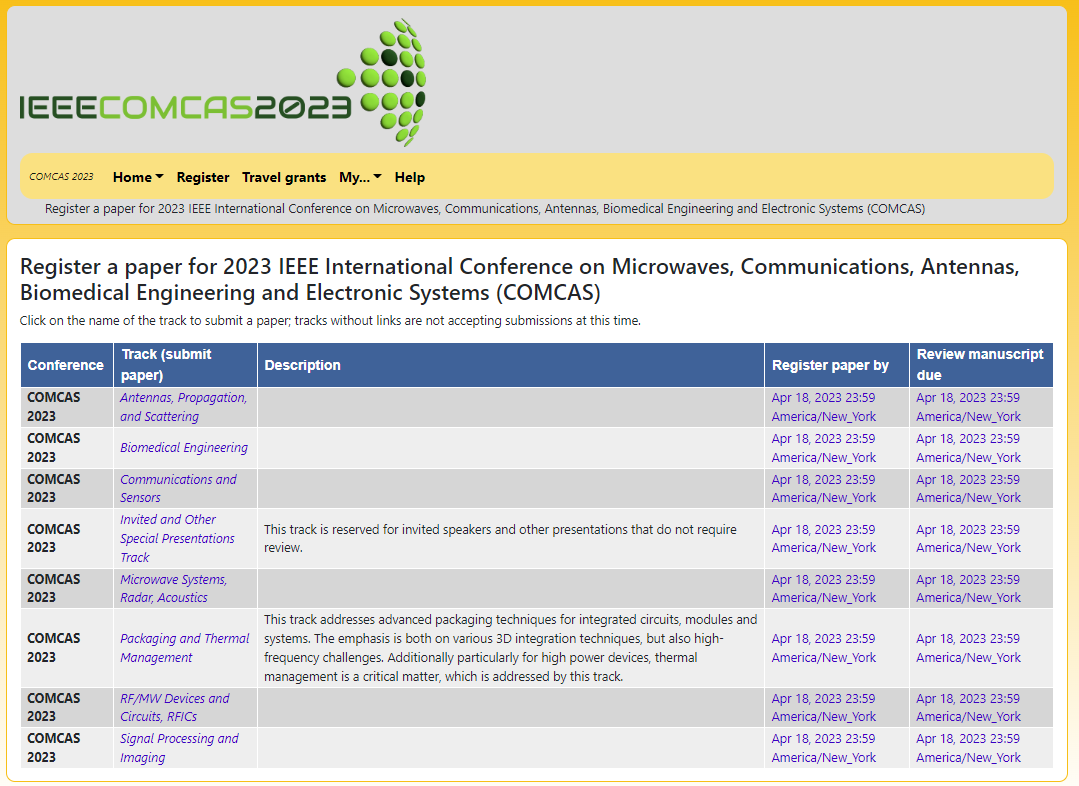
Task: Click the Conference column header
Action: click(x=65, y=365)
